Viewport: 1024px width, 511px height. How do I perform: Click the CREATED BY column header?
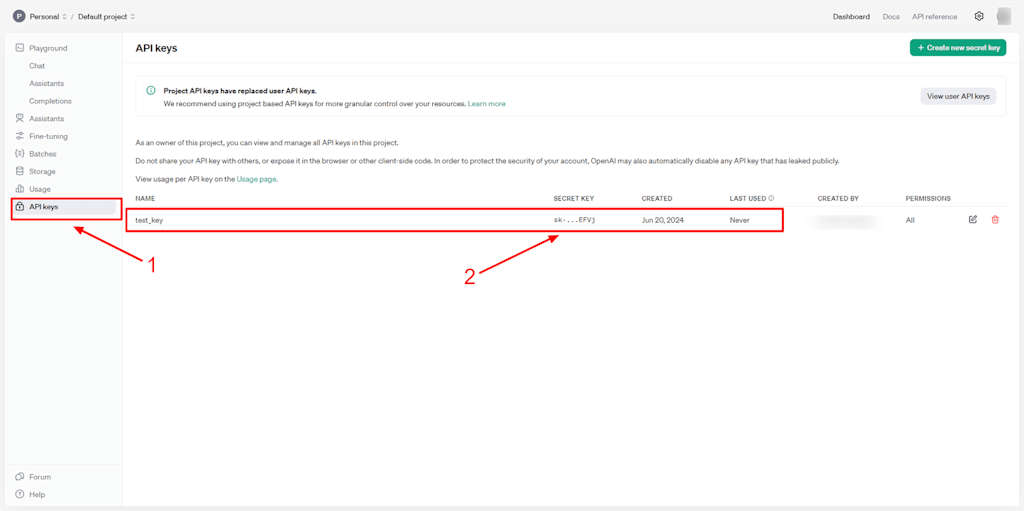click(838, 198)
